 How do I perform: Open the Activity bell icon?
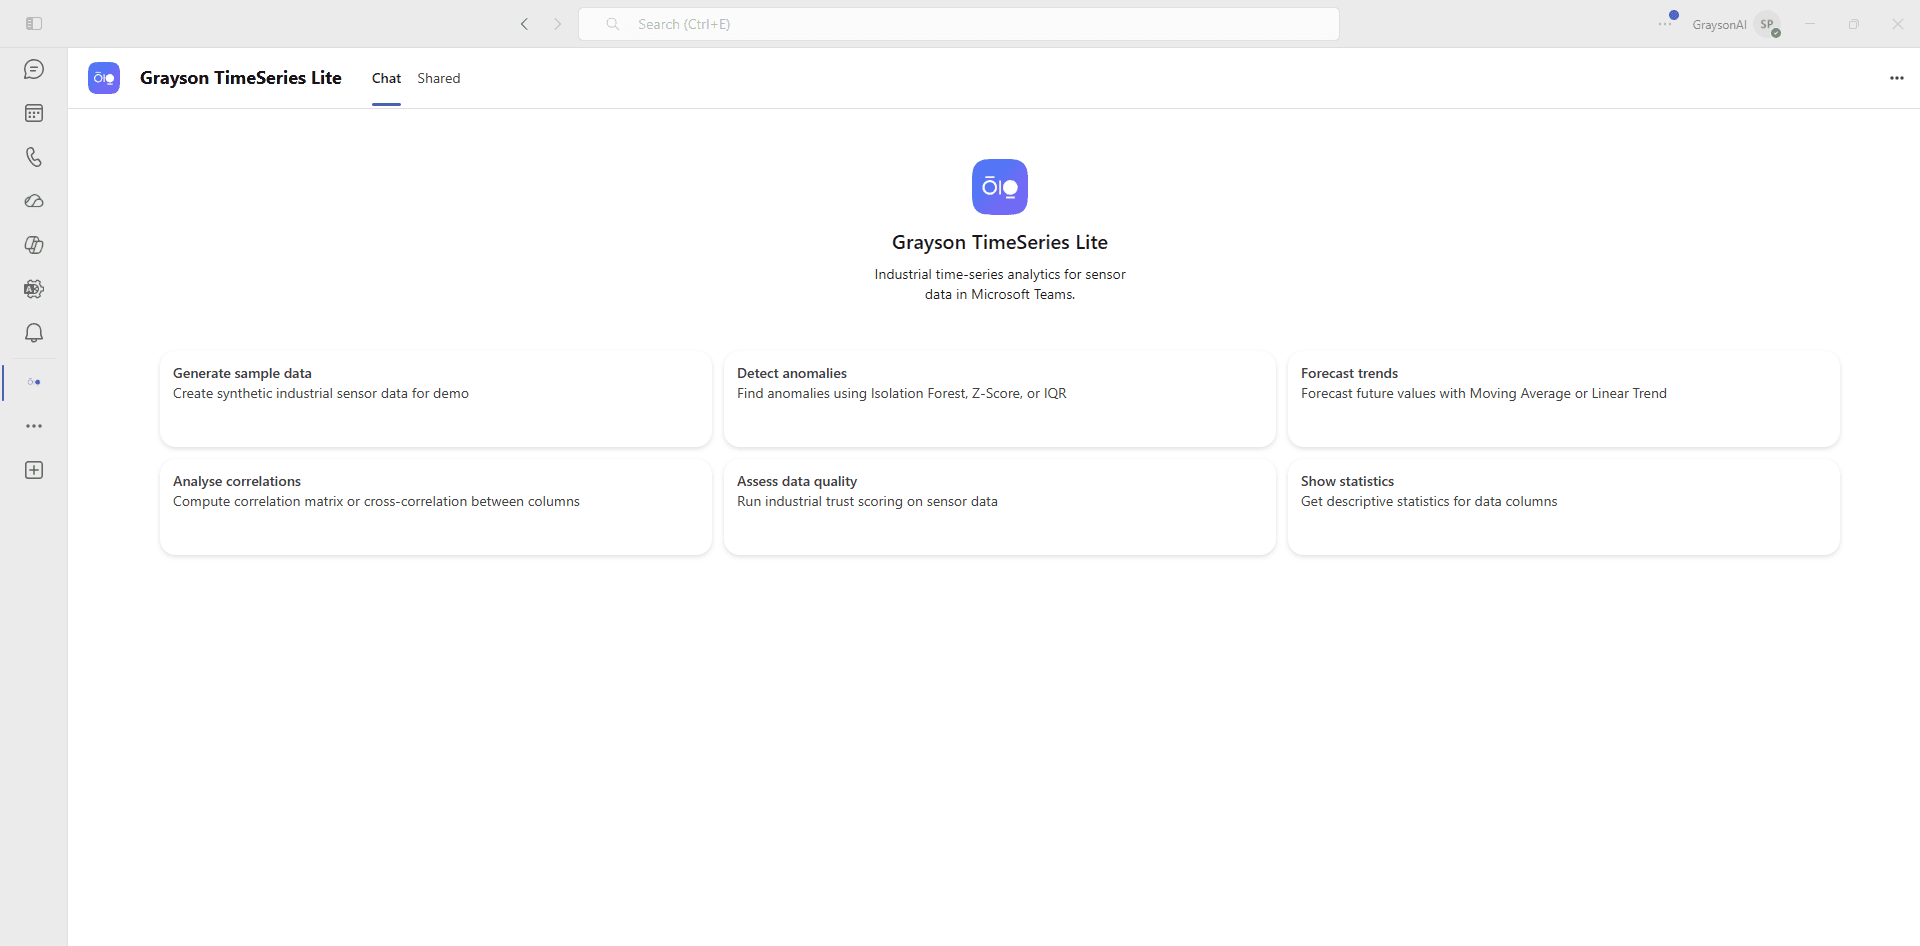pyautogui.click(x=34, y=333)
